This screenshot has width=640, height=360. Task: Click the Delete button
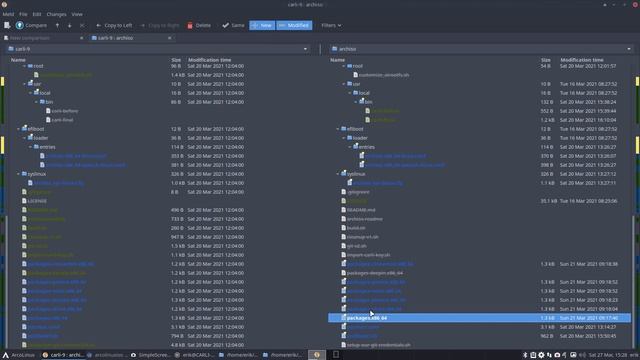coord(199,25)
